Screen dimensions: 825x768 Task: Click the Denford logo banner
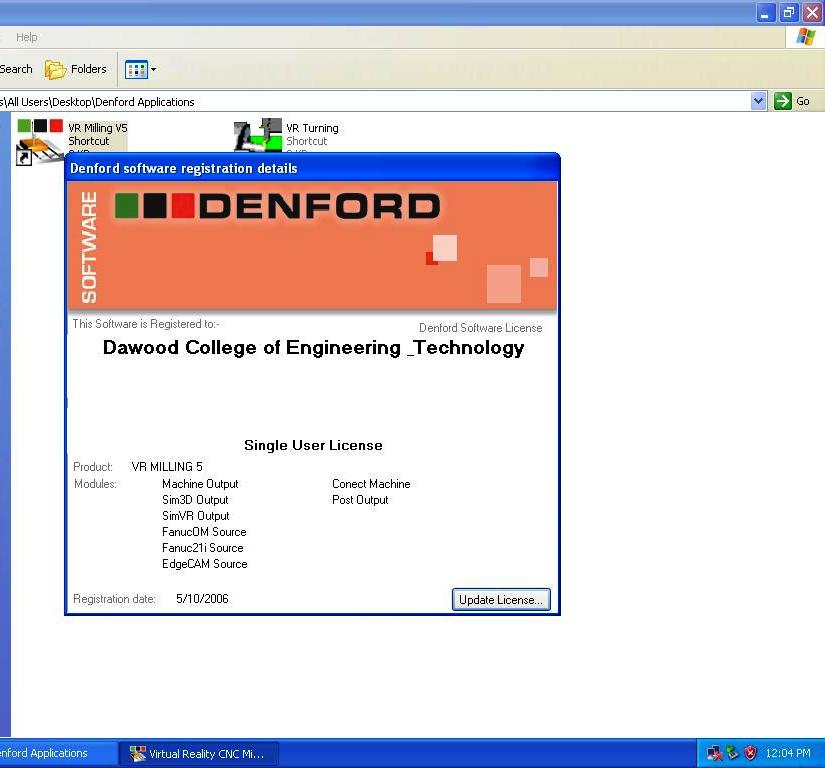[312, 246]
